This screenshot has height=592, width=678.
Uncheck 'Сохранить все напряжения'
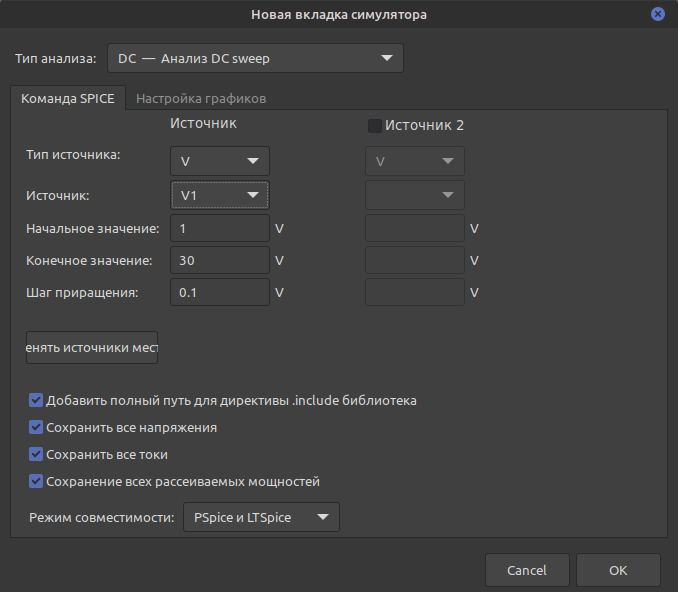[x=37, y=428]
